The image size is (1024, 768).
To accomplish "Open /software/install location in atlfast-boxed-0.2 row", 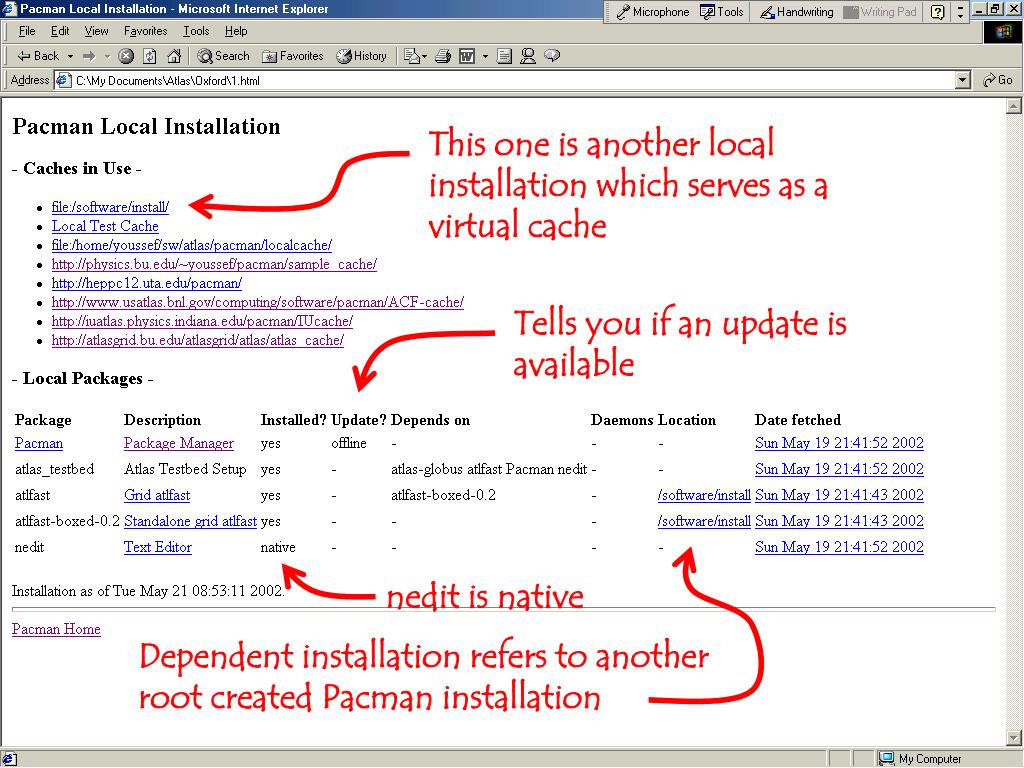I will pos(704,521).
